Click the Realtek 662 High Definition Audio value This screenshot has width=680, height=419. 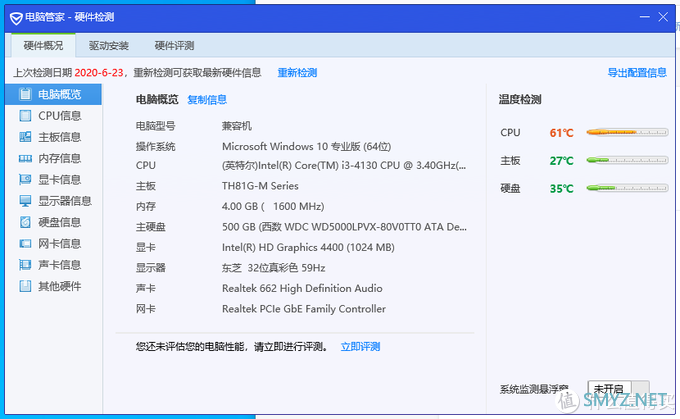(302, 288)
